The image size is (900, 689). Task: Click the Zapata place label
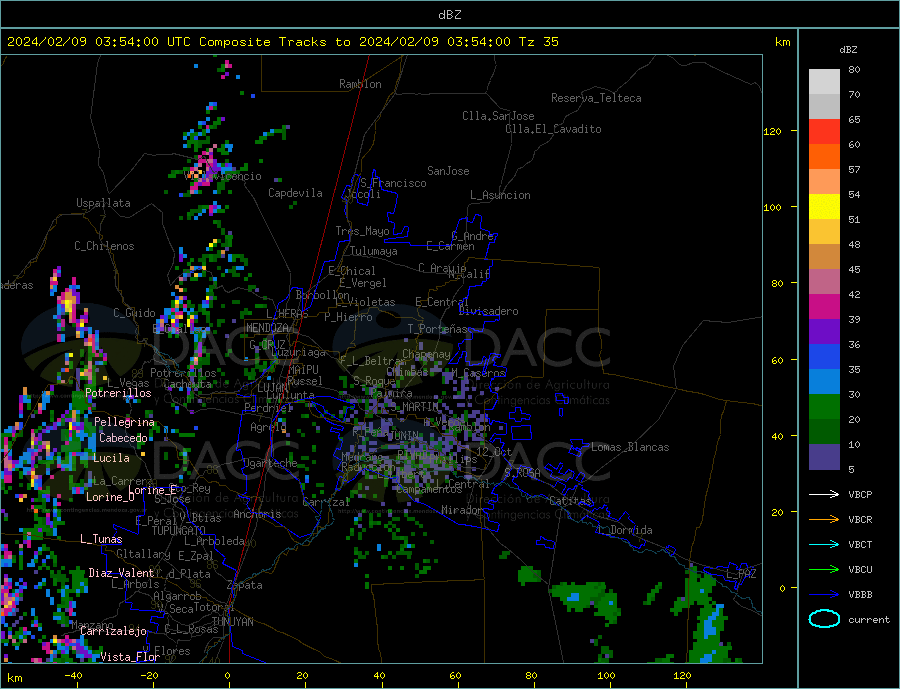(x=245, y=585)
